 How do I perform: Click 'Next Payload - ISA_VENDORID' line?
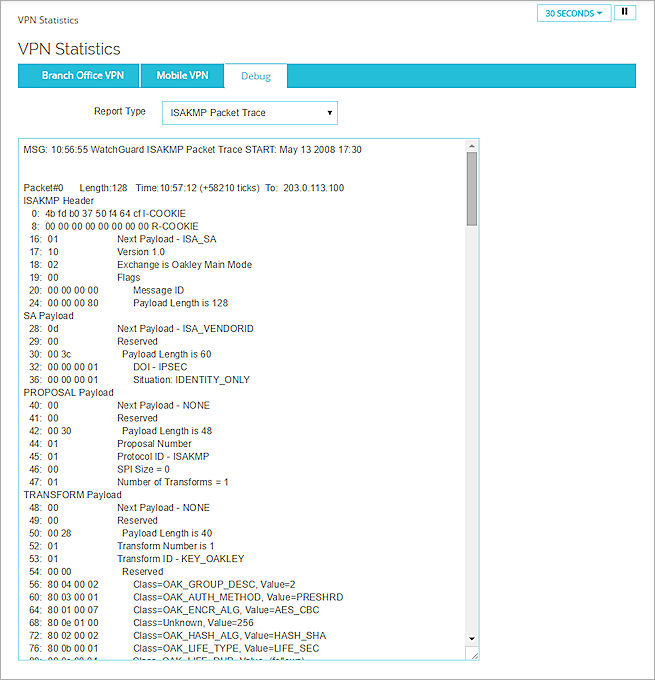pyautogui.click(x=141, y=329)
